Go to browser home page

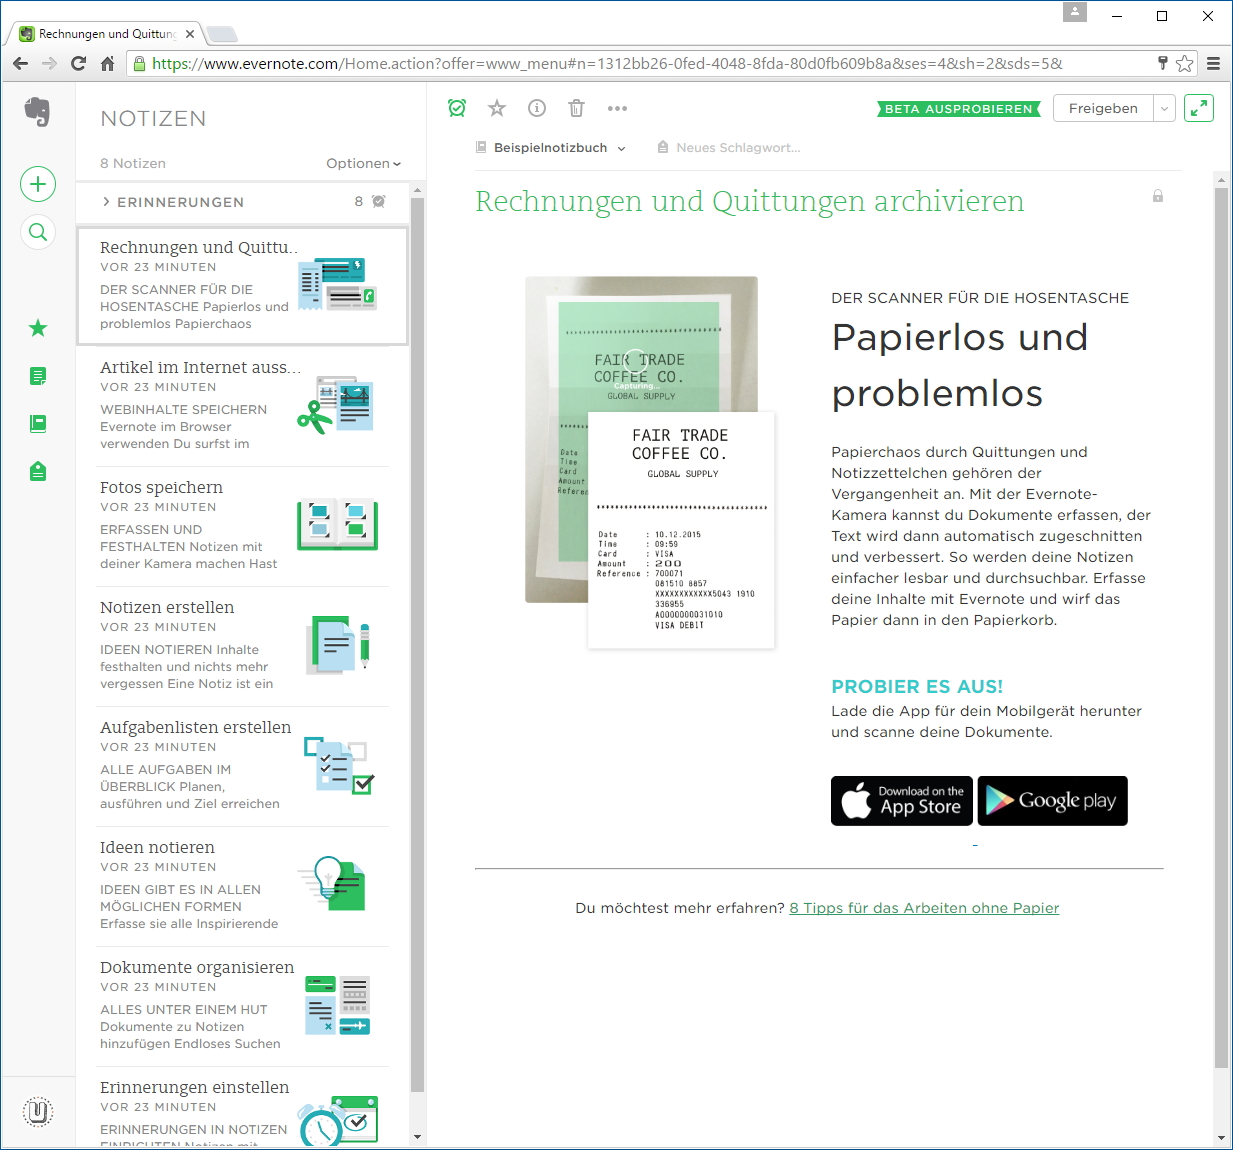click(107, 64)
